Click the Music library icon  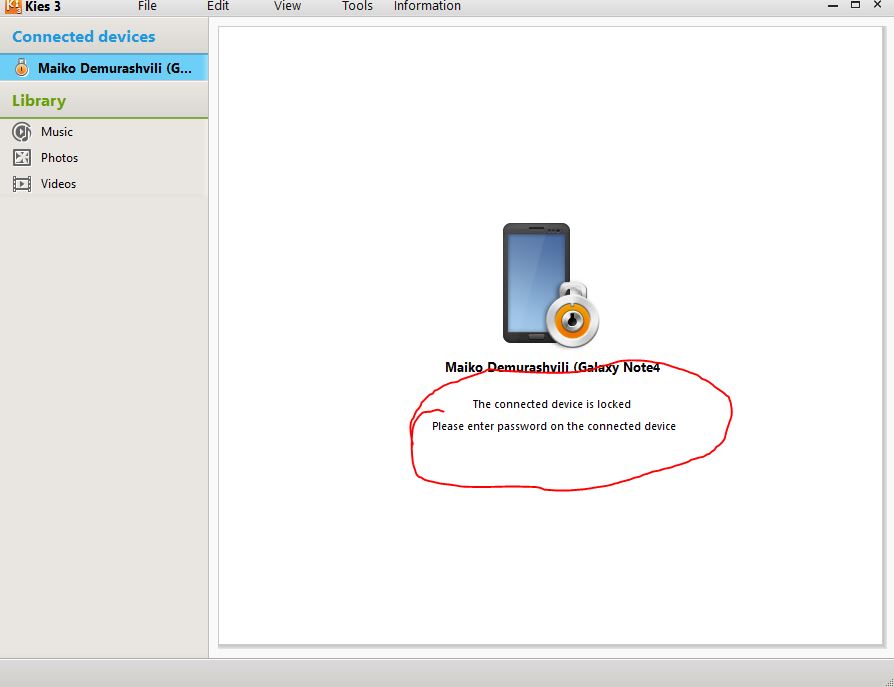point(22,132)
